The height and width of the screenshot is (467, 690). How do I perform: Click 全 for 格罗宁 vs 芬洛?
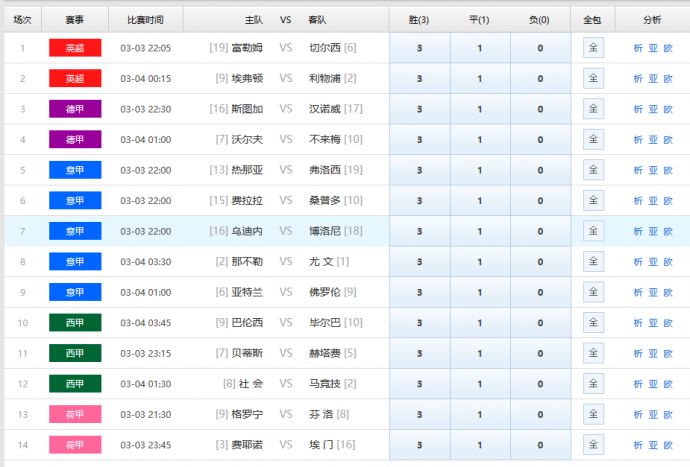593,414
